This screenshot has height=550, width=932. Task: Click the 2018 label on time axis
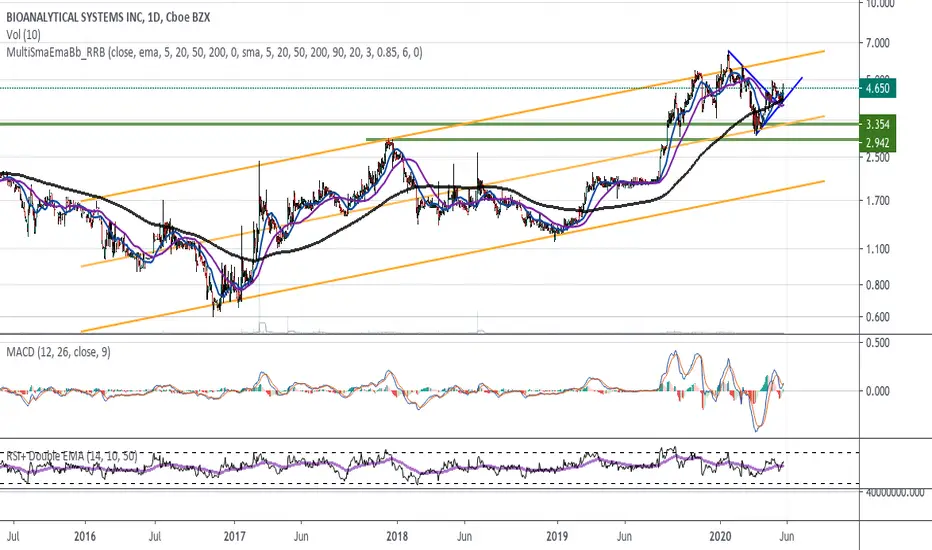tap(397, 536)
